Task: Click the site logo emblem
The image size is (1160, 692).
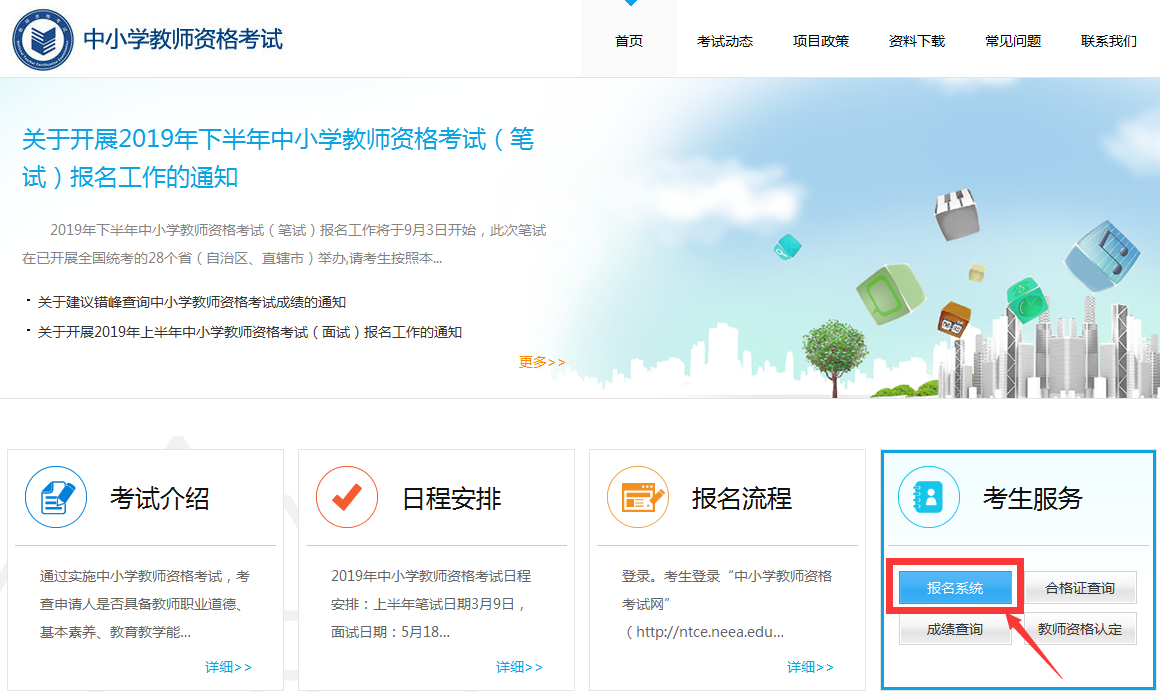Action: tap(43, 39)
